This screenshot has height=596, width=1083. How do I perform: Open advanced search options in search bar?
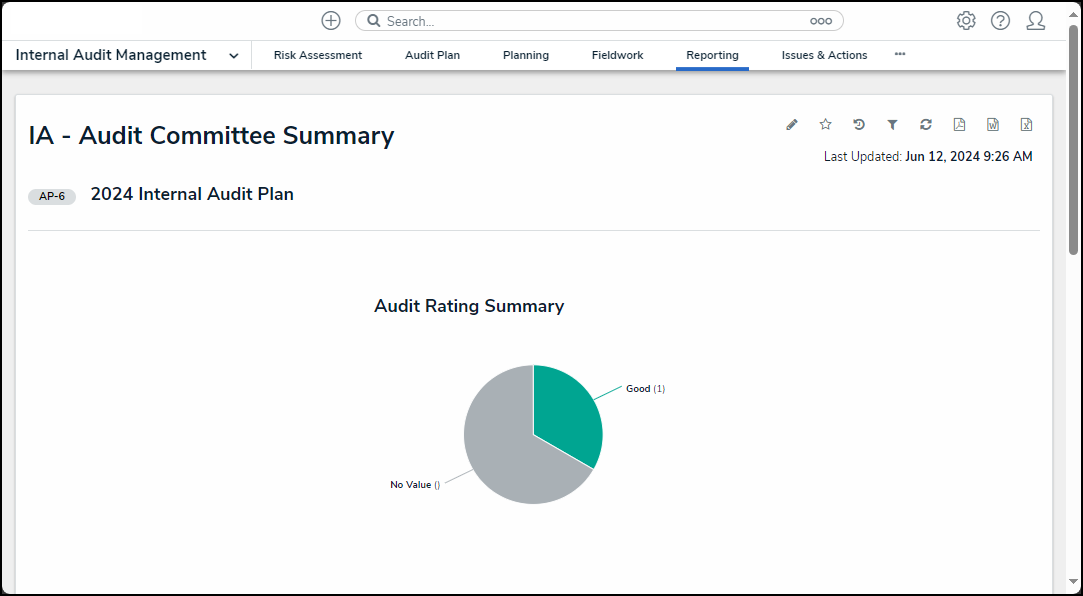[820, 21]
